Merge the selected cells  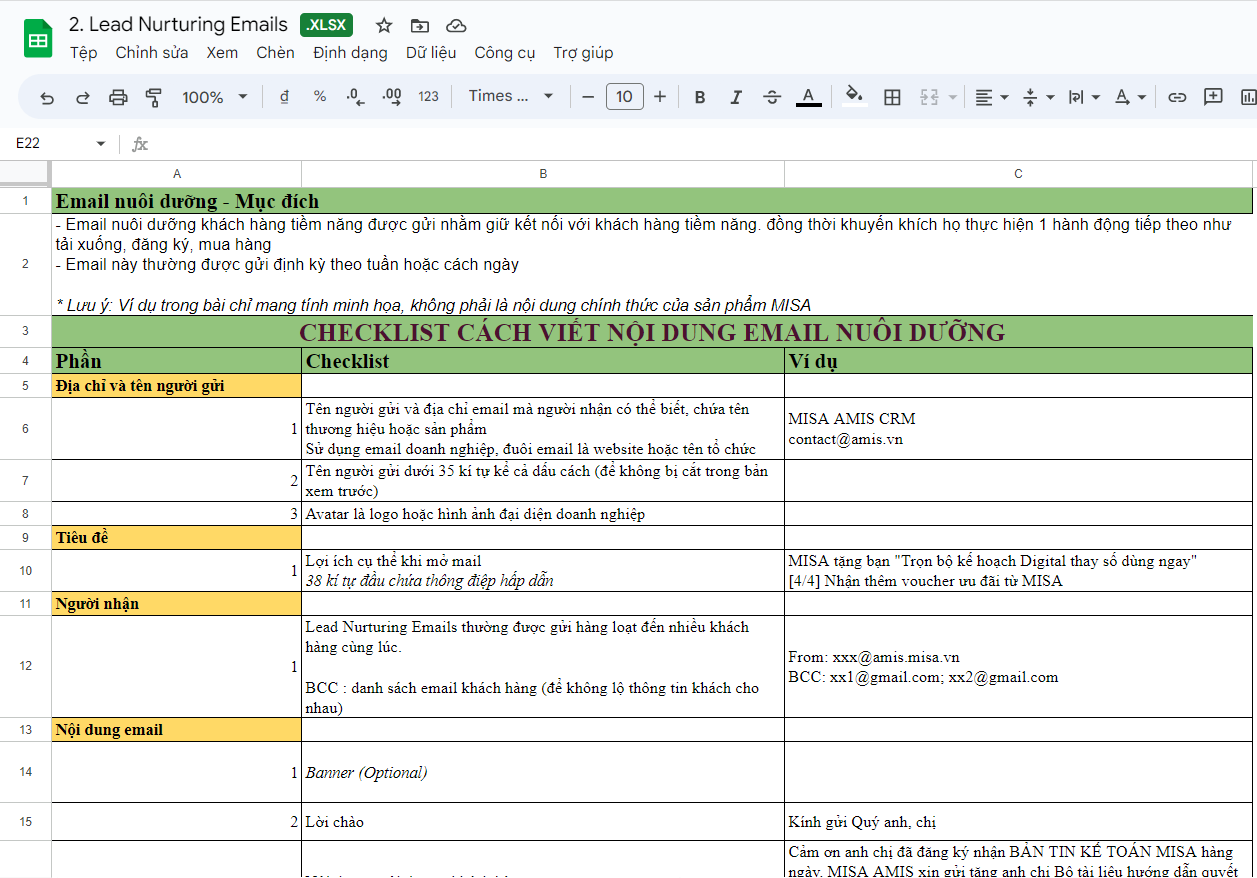click(929, 97)
